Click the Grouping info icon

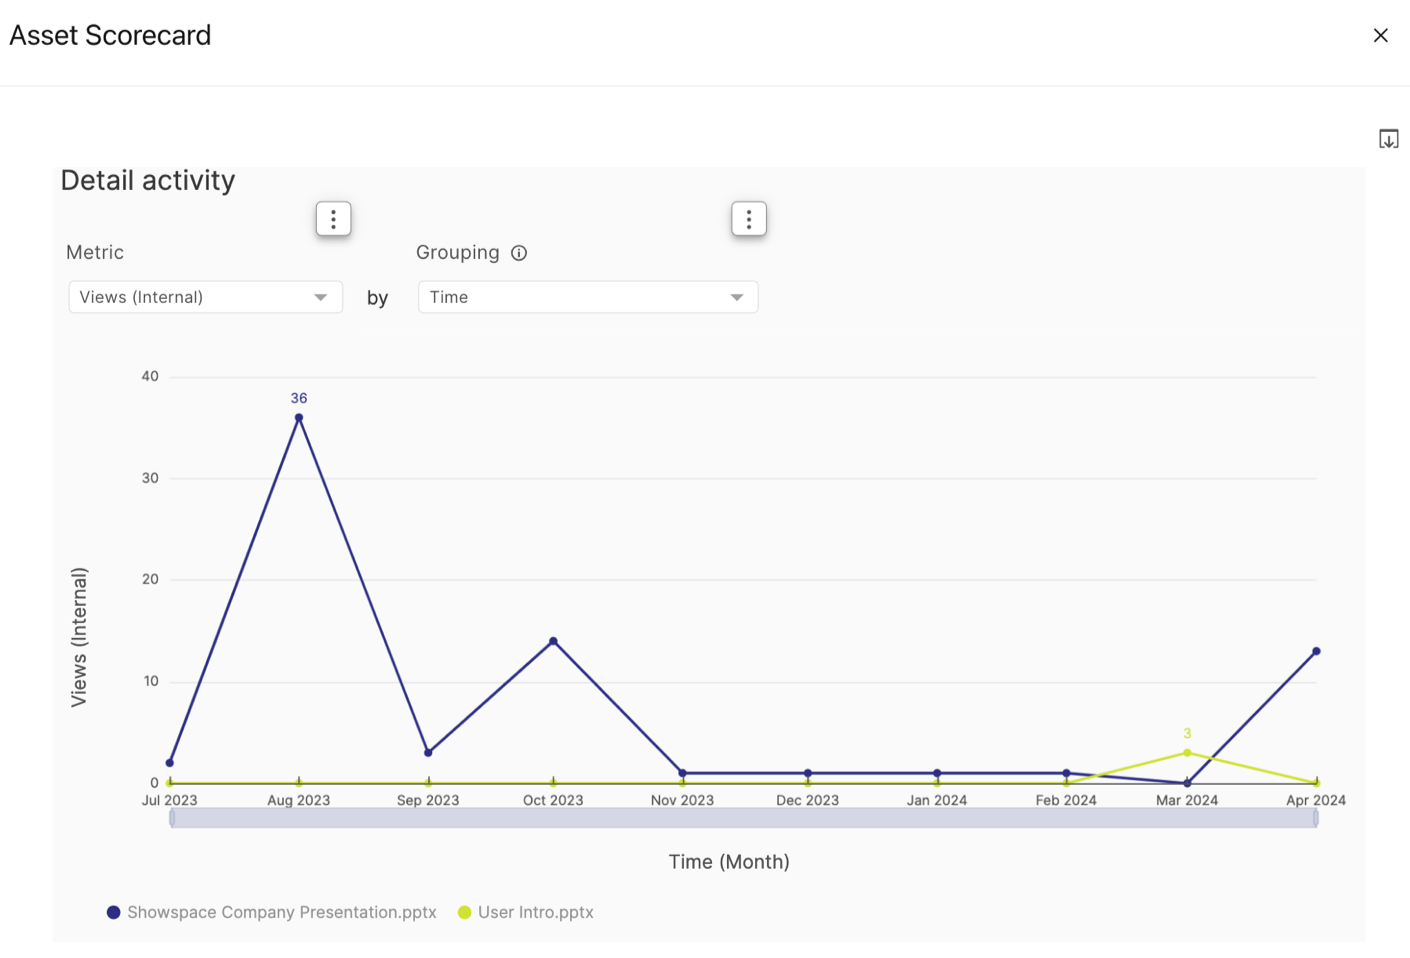pyautogui.click(x=519, y=253)
